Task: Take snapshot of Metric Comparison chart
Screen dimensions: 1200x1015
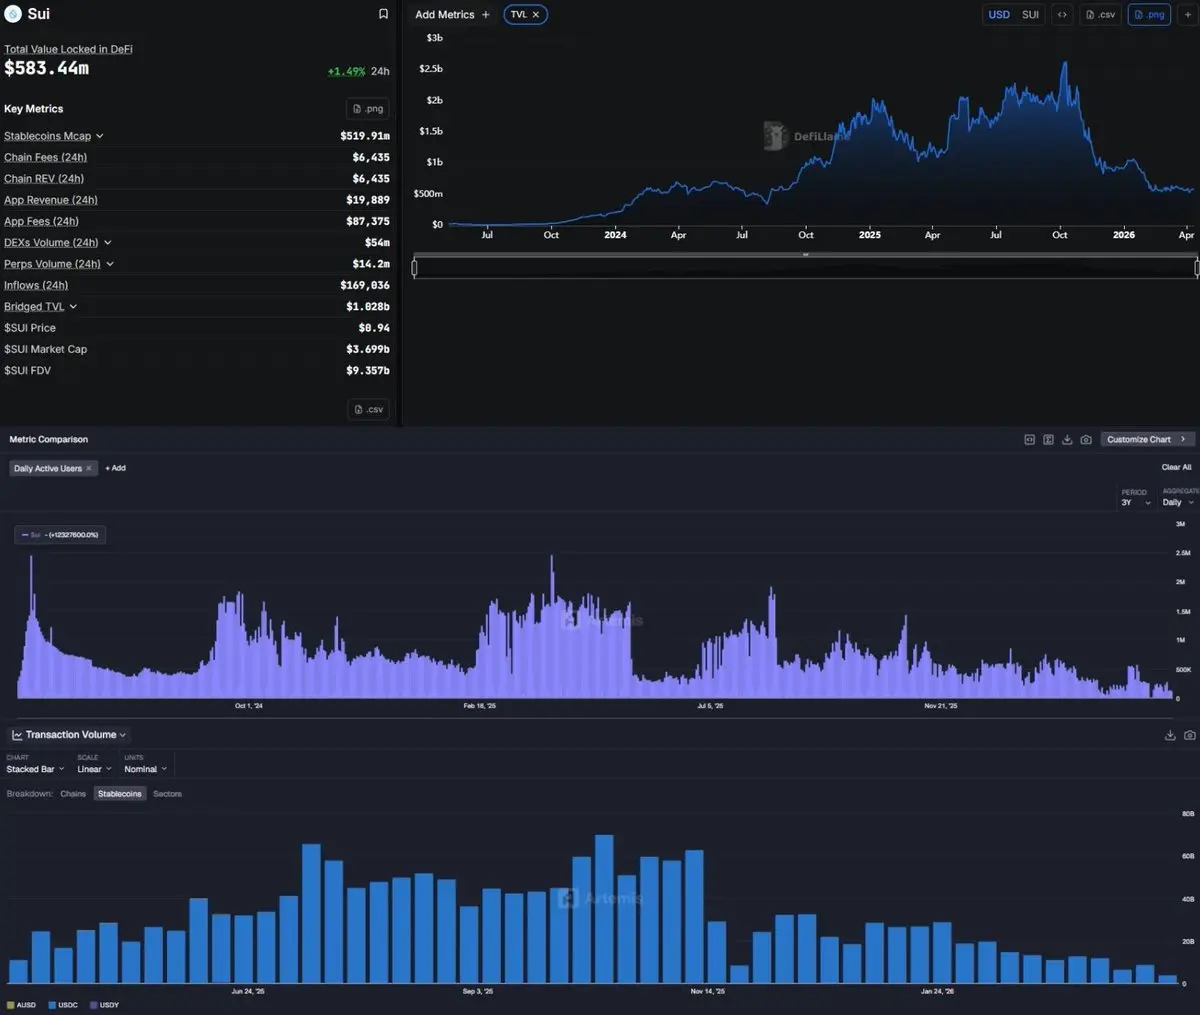Action: 1086,440
